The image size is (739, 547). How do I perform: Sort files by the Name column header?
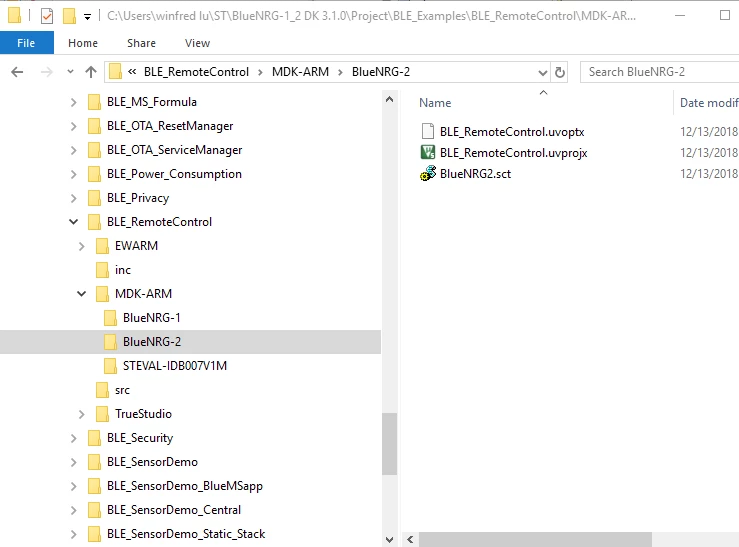(435, 103)
